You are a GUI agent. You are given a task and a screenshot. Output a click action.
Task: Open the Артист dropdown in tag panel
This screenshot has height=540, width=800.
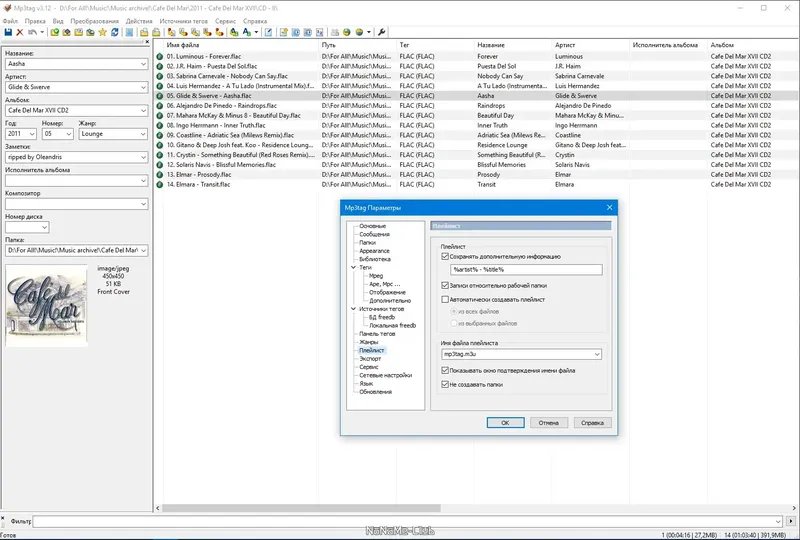click(143, 87)
